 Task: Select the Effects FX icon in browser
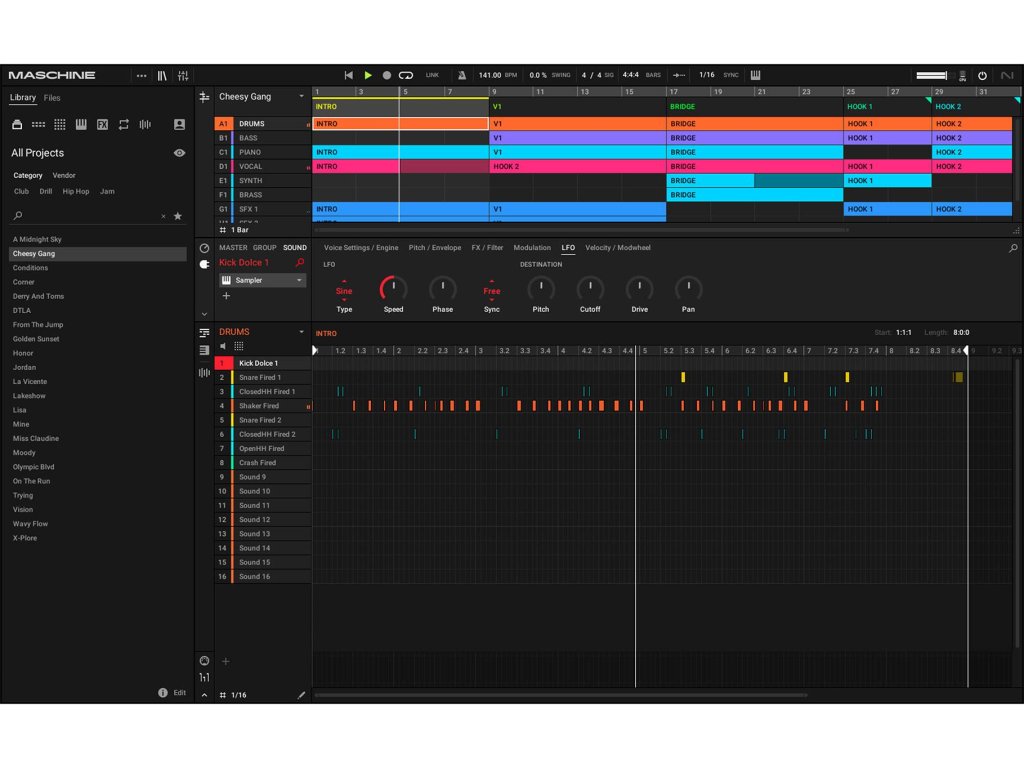point(103,125)
